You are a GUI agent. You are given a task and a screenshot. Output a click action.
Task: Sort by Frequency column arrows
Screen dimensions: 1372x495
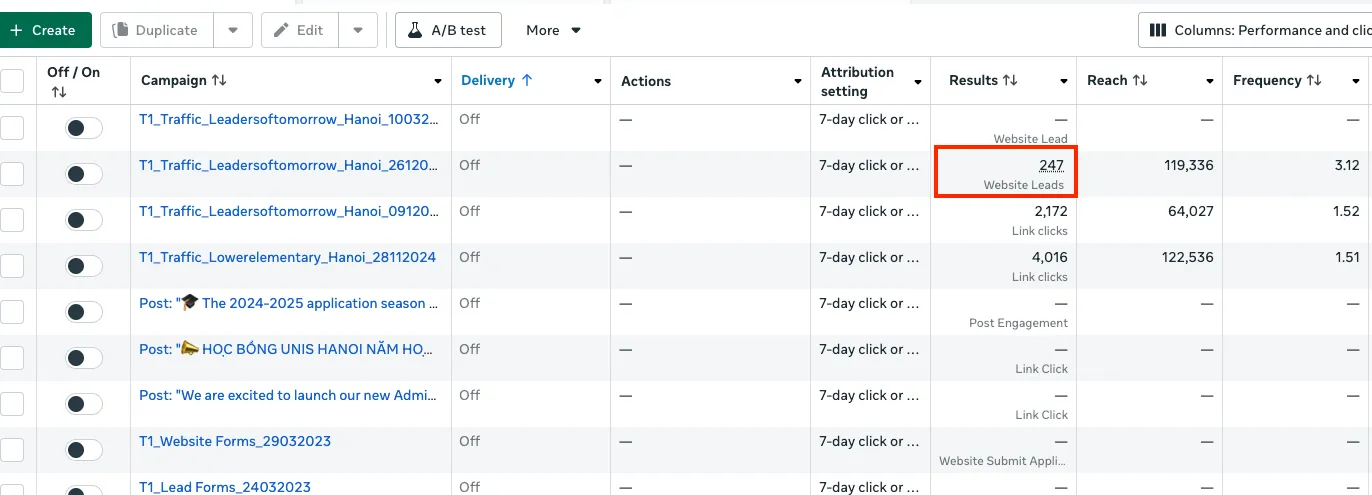pos(1314,81)
